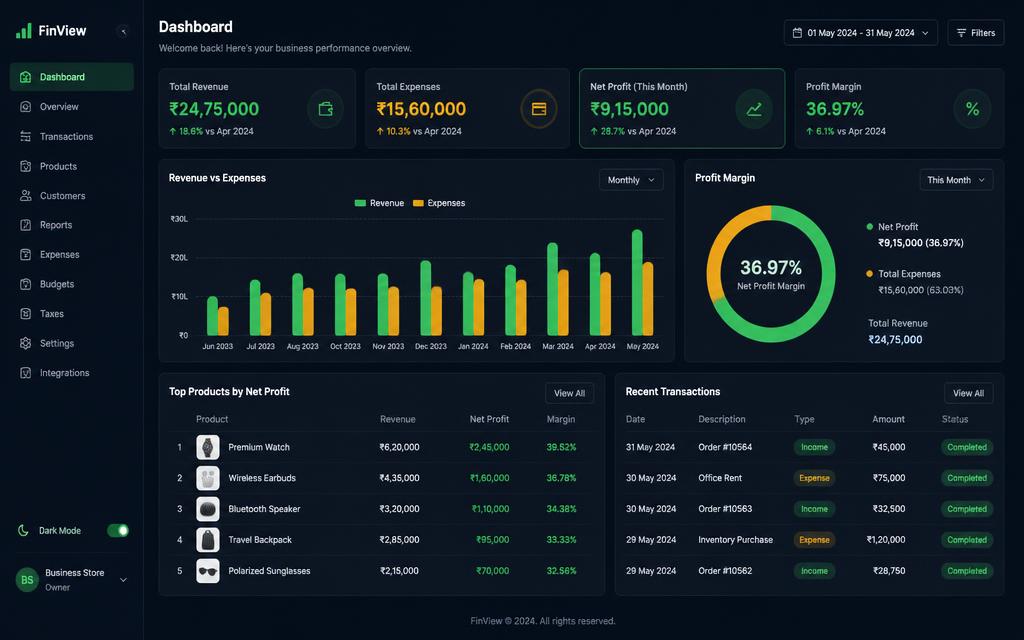Open the Customers menu item
The image size is (1024, 640).
[72, 195]
